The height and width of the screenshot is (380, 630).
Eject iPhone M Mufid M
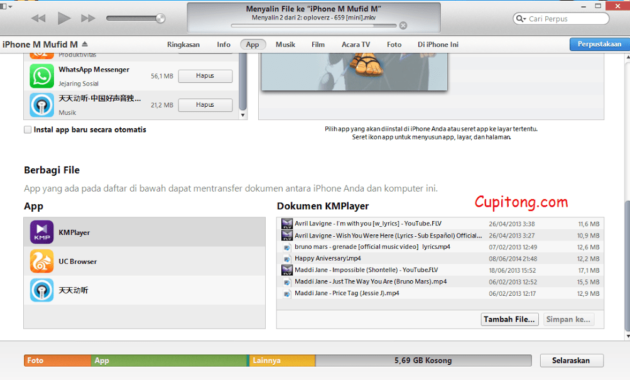point(85,44)
